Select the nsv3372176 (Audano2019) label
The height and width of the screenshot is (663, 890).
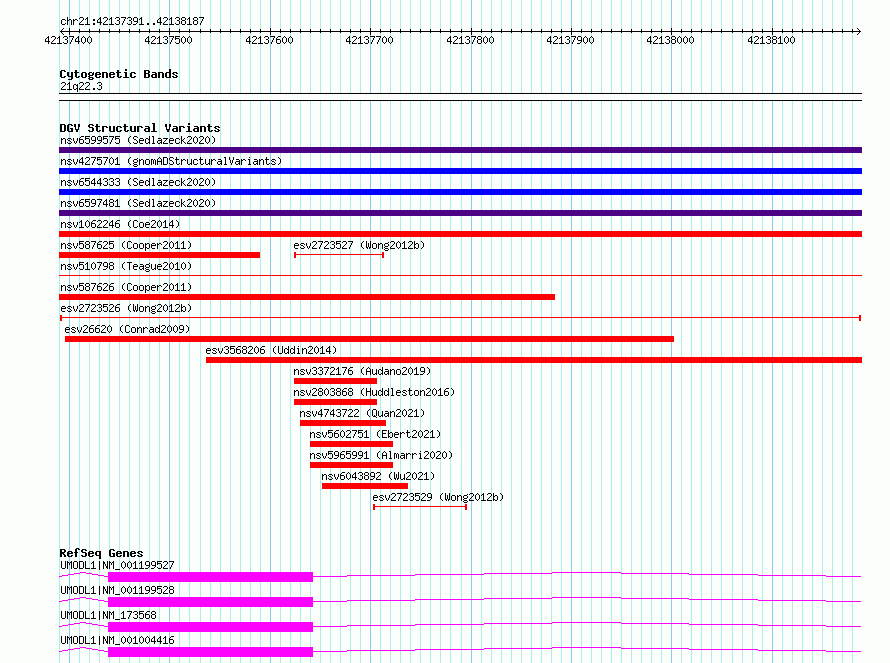(x=362, y=371)
